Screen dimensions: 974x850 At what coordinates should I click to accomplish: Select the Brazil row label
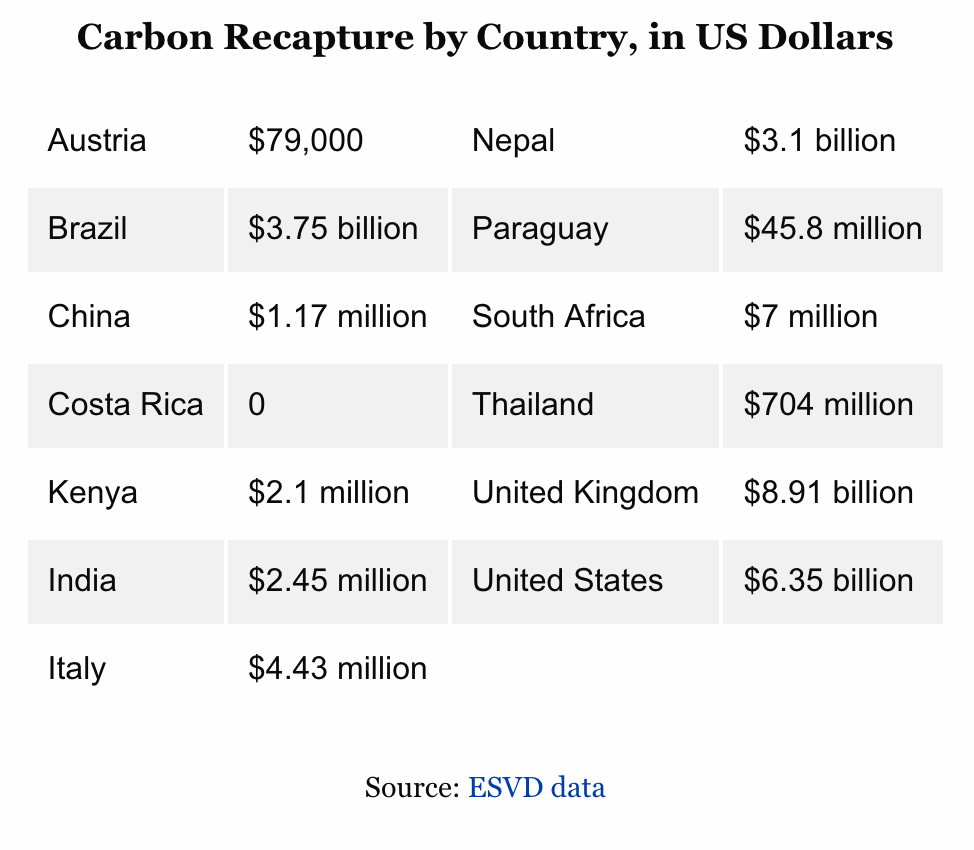88,228
